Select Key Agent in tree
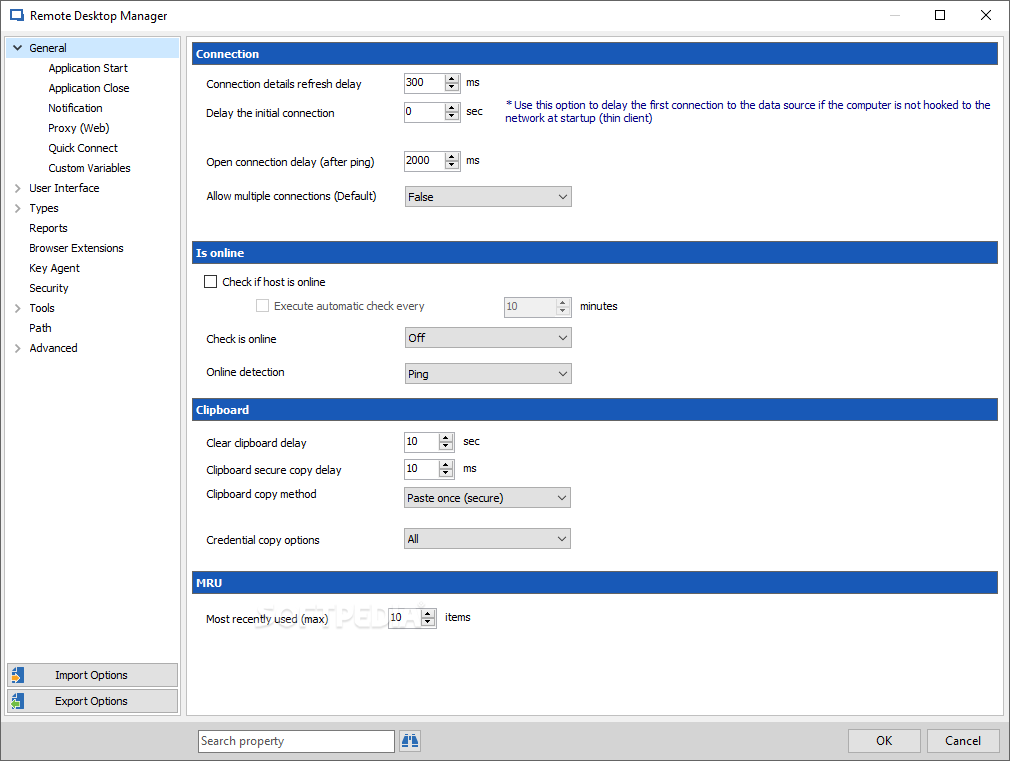 tap(54, 268)
